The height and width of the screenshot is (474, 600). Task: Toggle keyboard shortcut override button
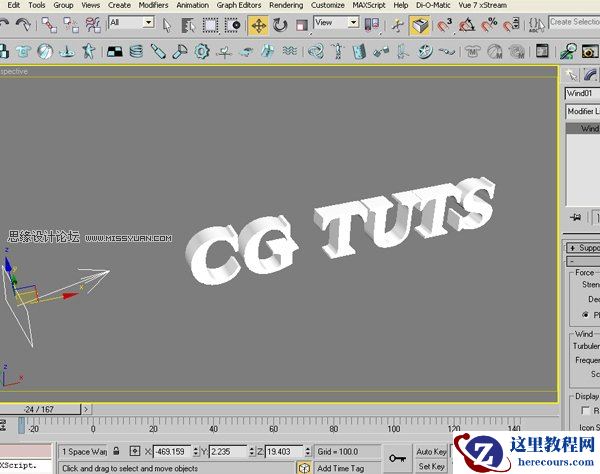point(419,26)
